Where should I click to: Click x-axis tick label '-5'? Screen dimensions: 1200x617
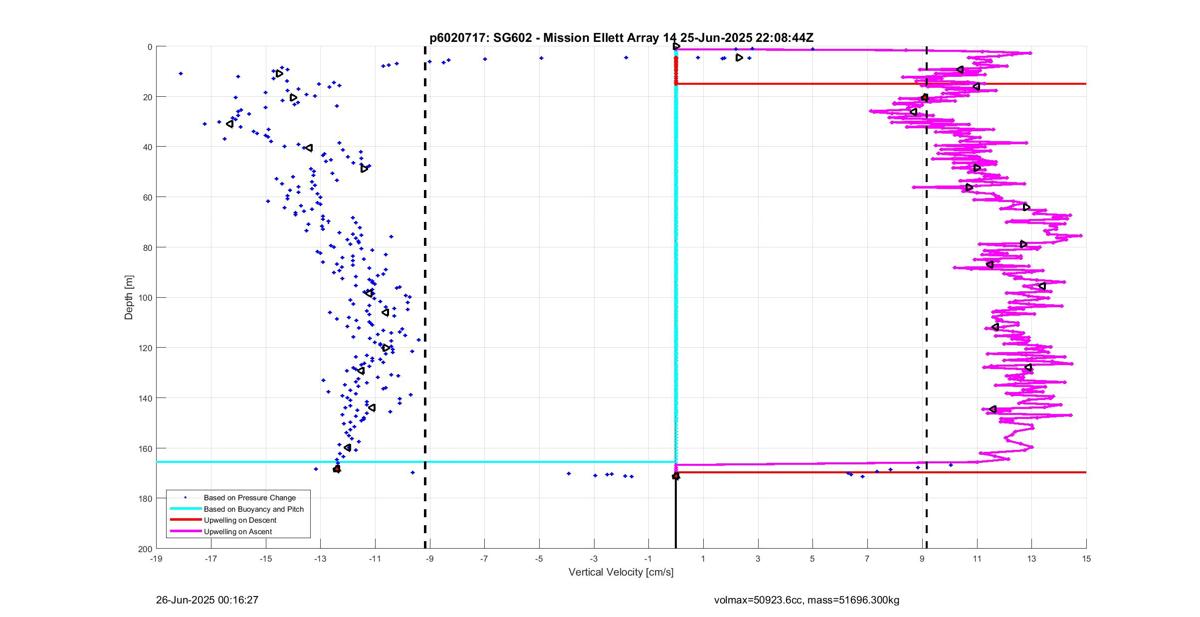[539, 558]
